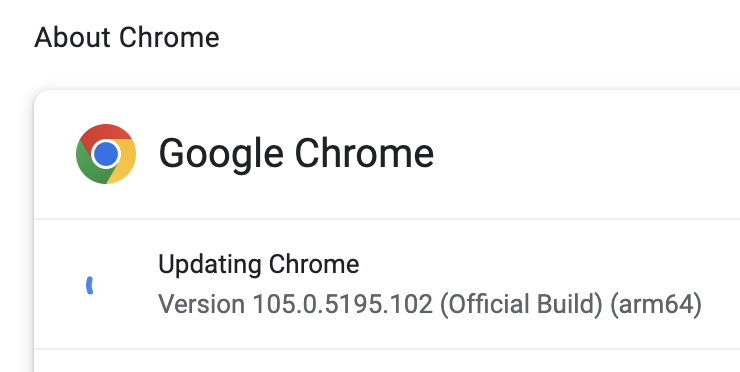The height and width of the screenshot is (372, 740).
Task: Click the version number 105.0.5195.102
Action: 343,304
